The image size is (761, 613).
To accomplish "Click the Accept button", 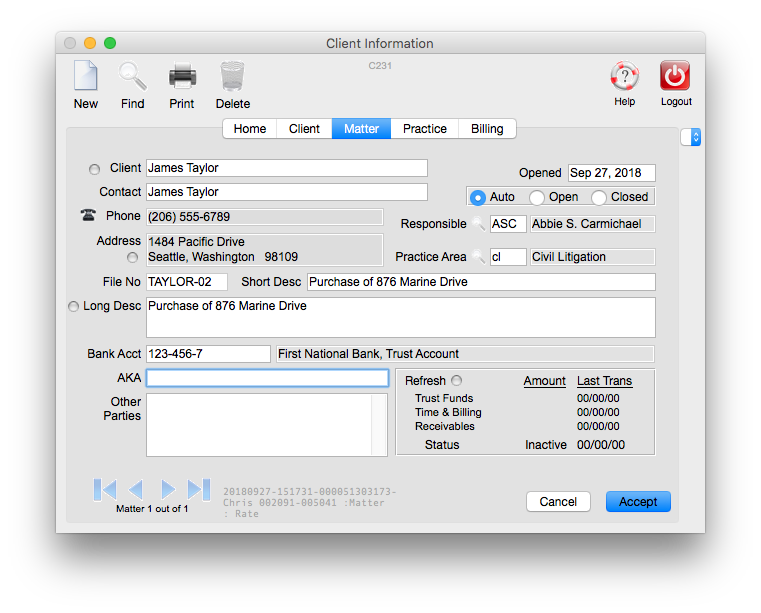I will (638, 502).
